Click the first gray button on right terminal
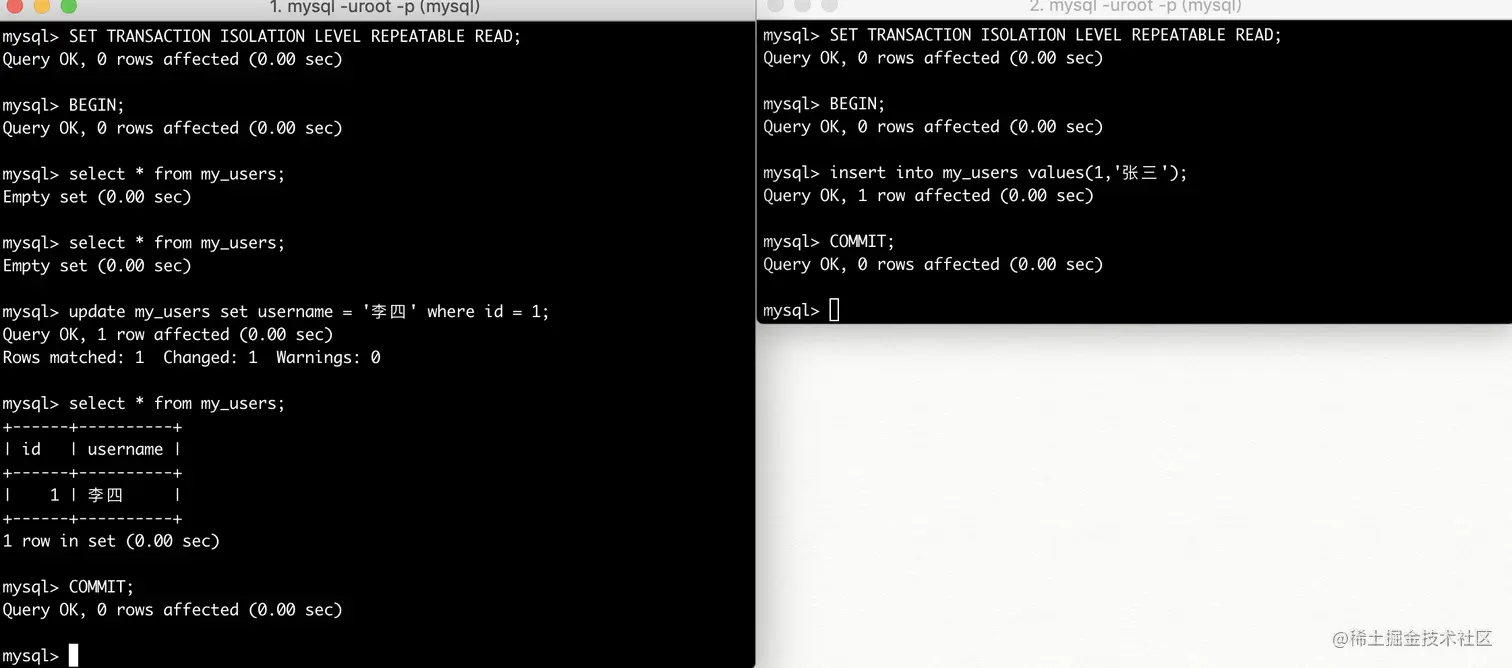Viewport: 1512px width, 668px height. [x=775, y=6]
